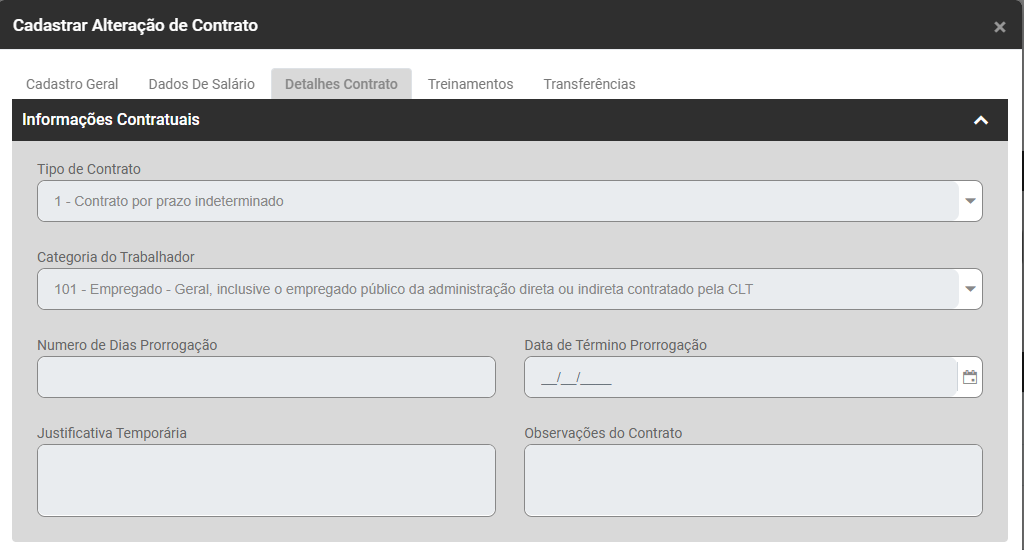The height and width of the screenshot is (550, 1024).
Task: Focus the Observações do Contrato text area
Action: point(753,480)
